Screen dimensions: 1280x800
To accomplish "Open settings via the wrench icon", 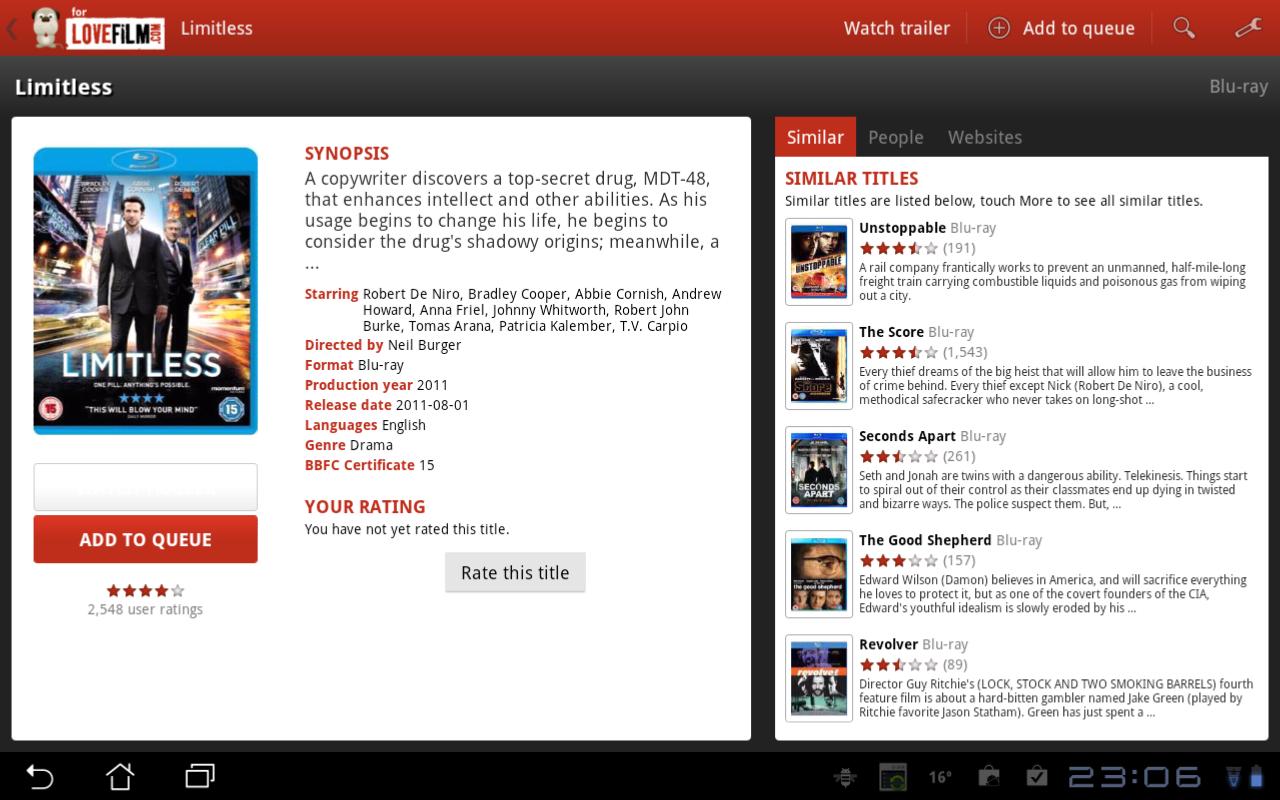I will pos(1248,28).
